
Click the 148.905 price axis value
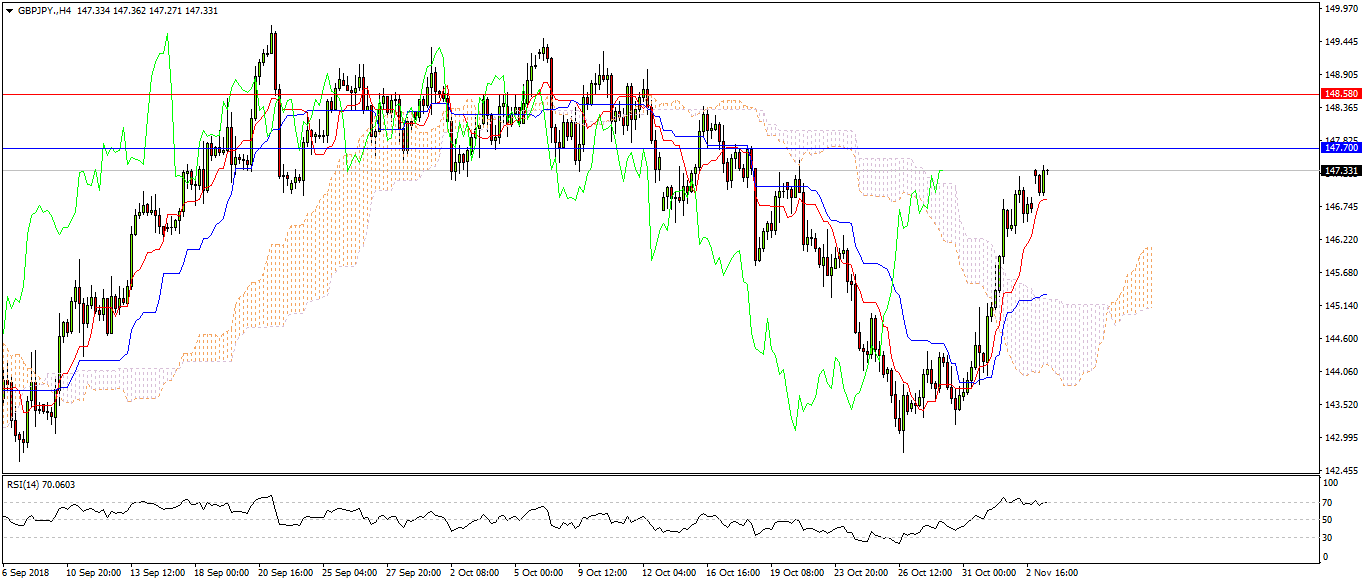point(1340,75)
